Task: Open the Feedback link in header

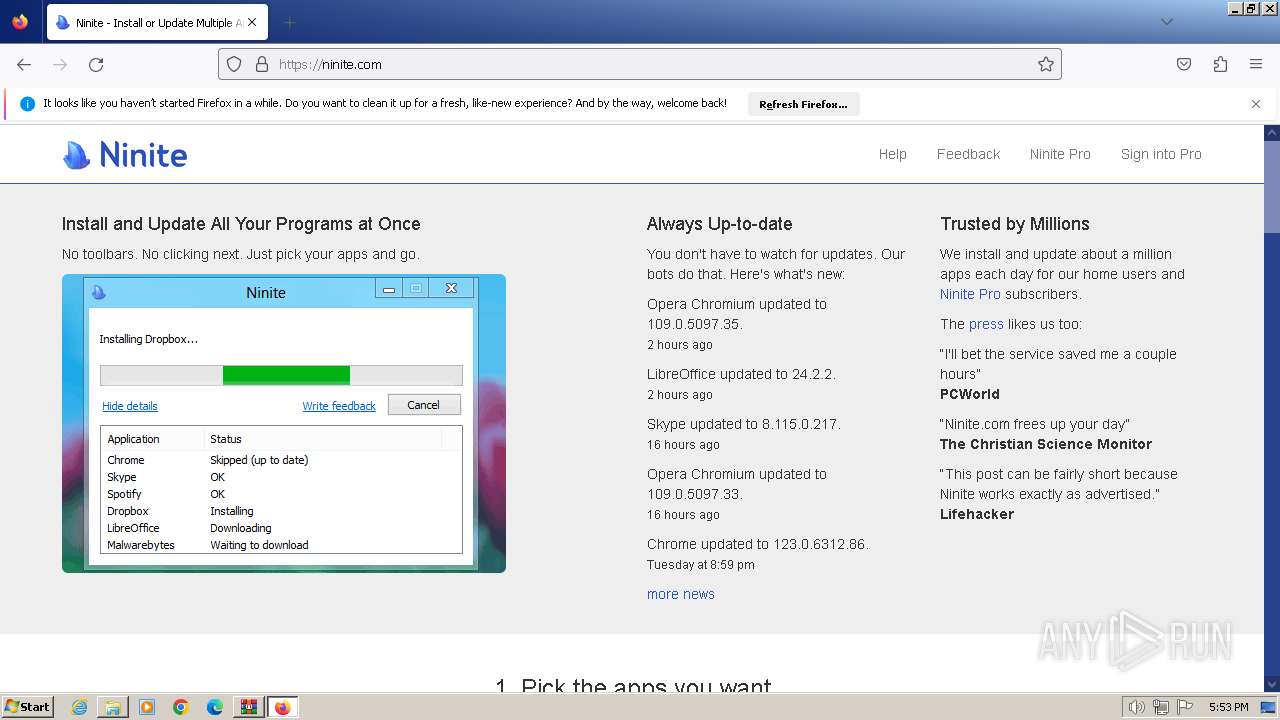Action: [968, 154]
